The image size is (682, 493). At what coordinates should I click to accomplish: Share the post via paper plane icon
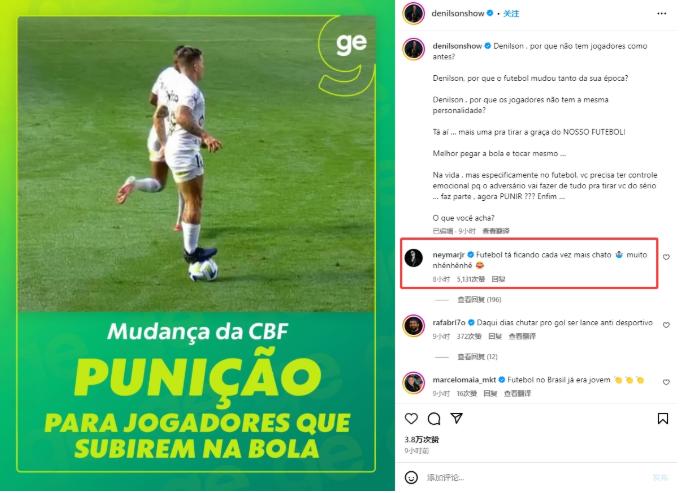[x=456, y=419]
